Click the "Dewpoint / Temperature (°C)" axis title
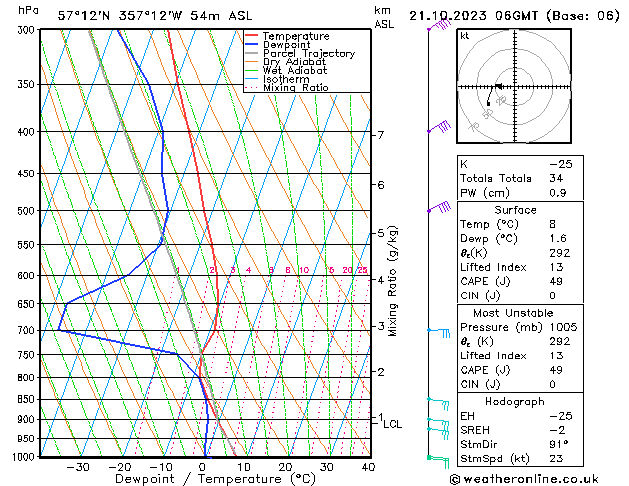Screen dimensions: 629x486 tap(215, 479)
